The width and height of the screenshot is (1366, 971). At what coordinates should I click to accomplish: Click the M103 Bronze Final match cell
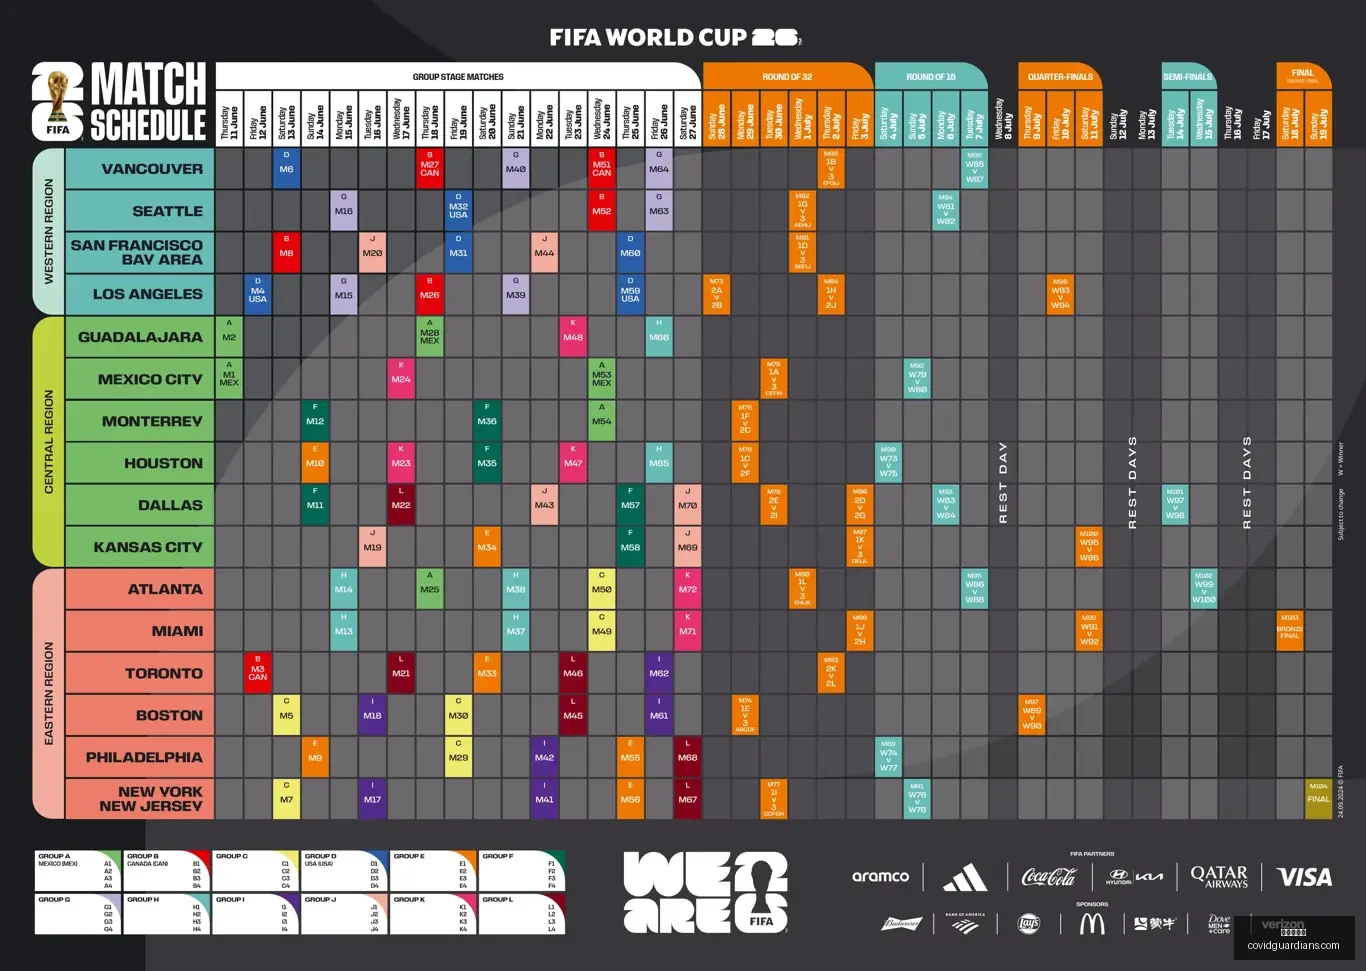pyautogui.click(x=1290, y=631)
